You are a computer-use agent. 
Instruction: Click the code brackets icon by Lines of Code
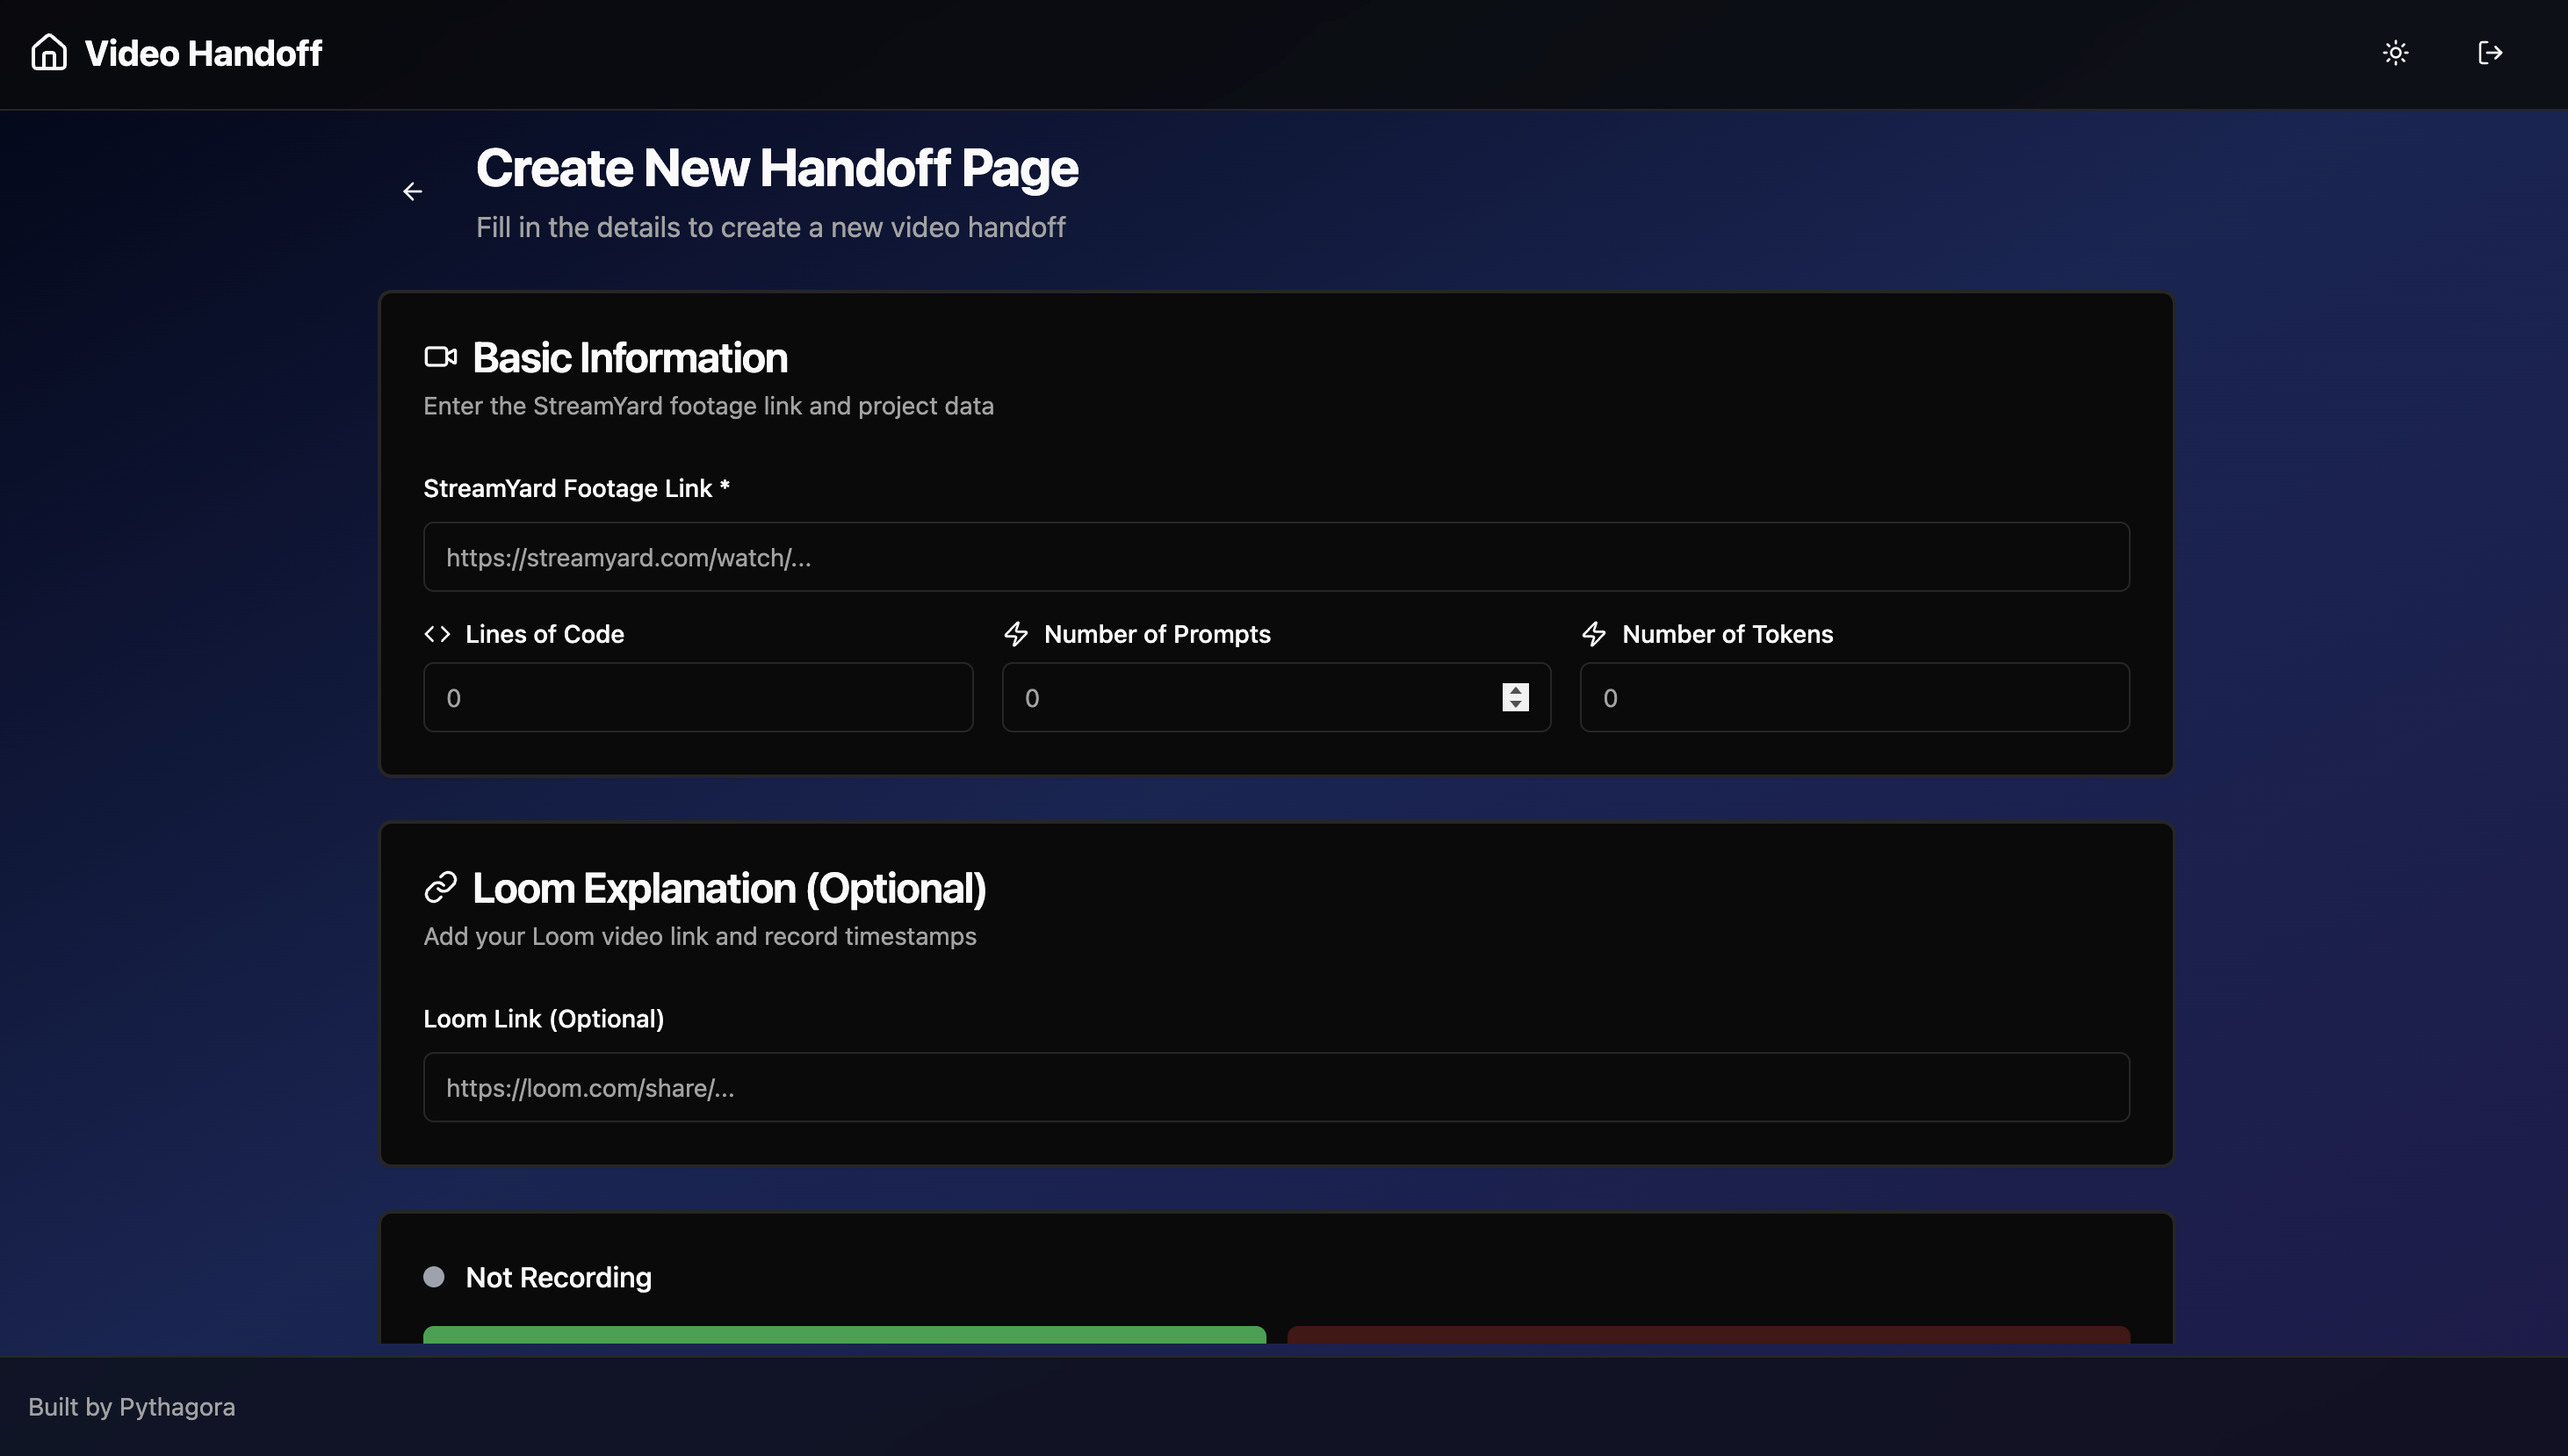(x=437, y=634)
